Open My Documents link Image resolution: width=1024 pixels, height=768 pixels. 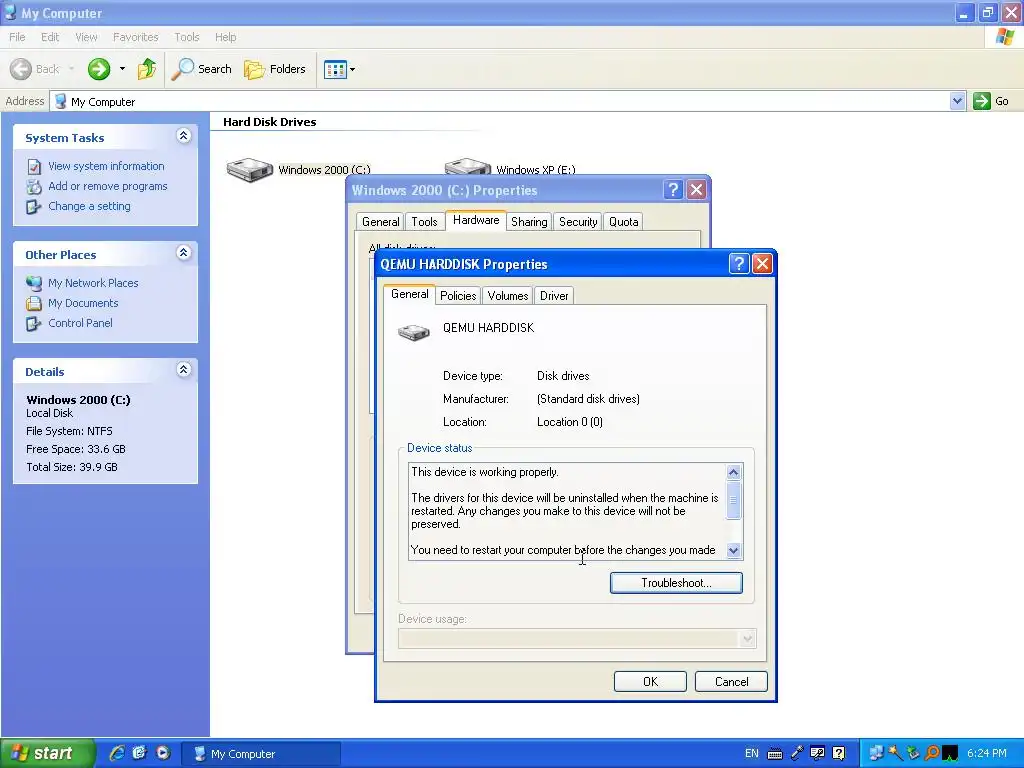pyautogui.click(x=83, y=303)
